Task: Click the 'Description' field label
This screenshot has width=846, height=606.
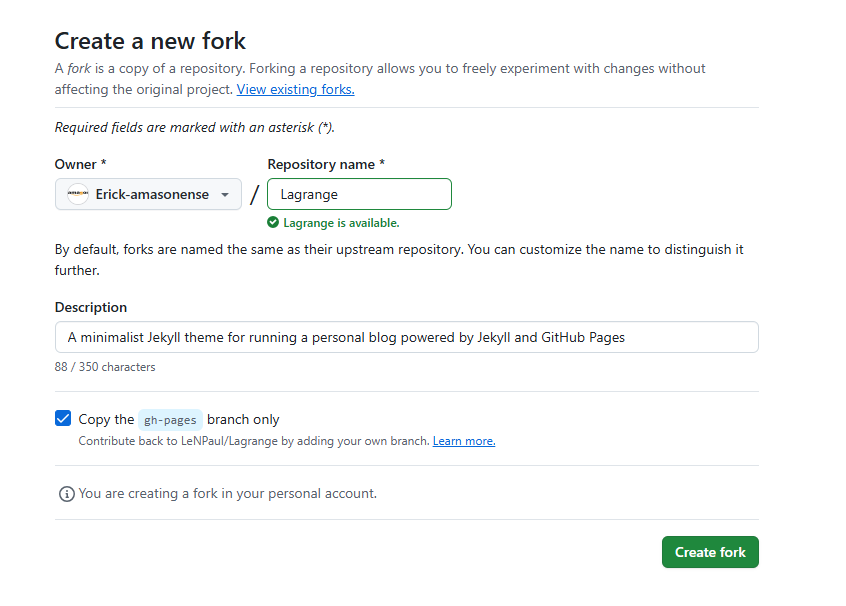Action: 91,307
